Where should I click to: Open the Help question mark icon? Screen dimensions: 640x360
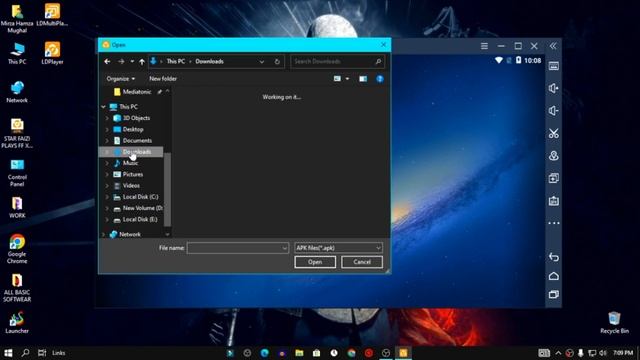tap(380, 79)
